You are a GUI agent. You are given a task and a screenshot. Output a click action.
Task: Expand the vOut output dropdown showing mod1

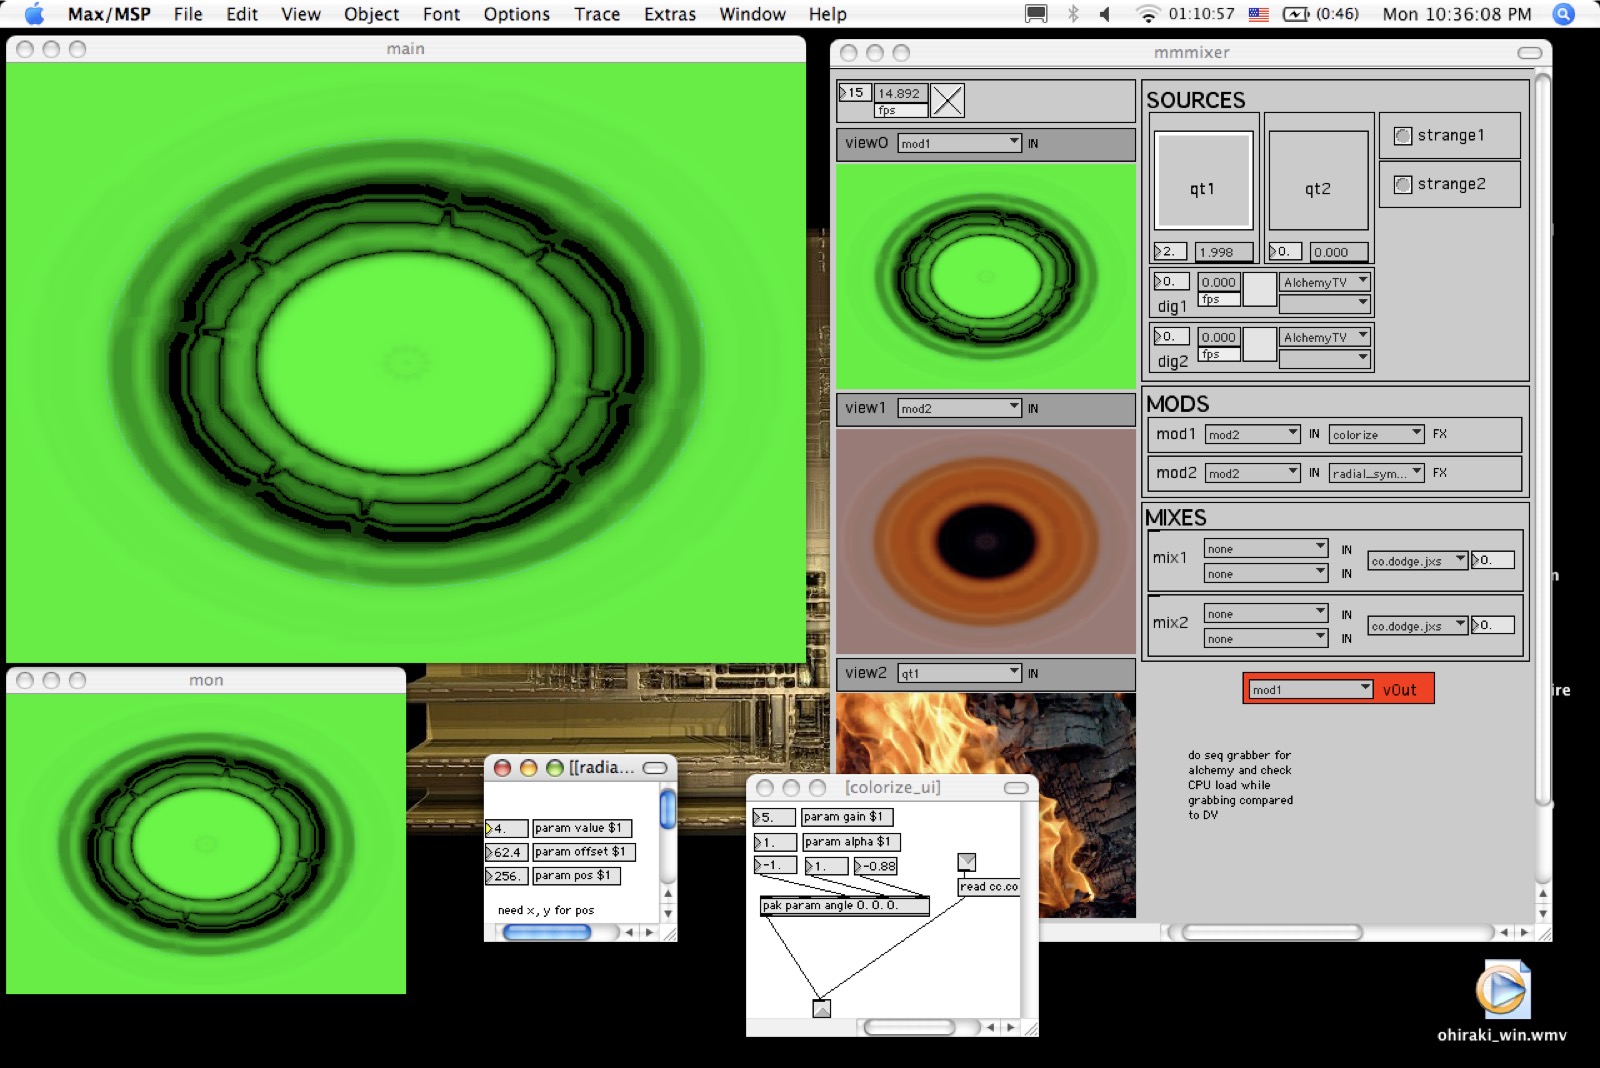pos(1310,689)
